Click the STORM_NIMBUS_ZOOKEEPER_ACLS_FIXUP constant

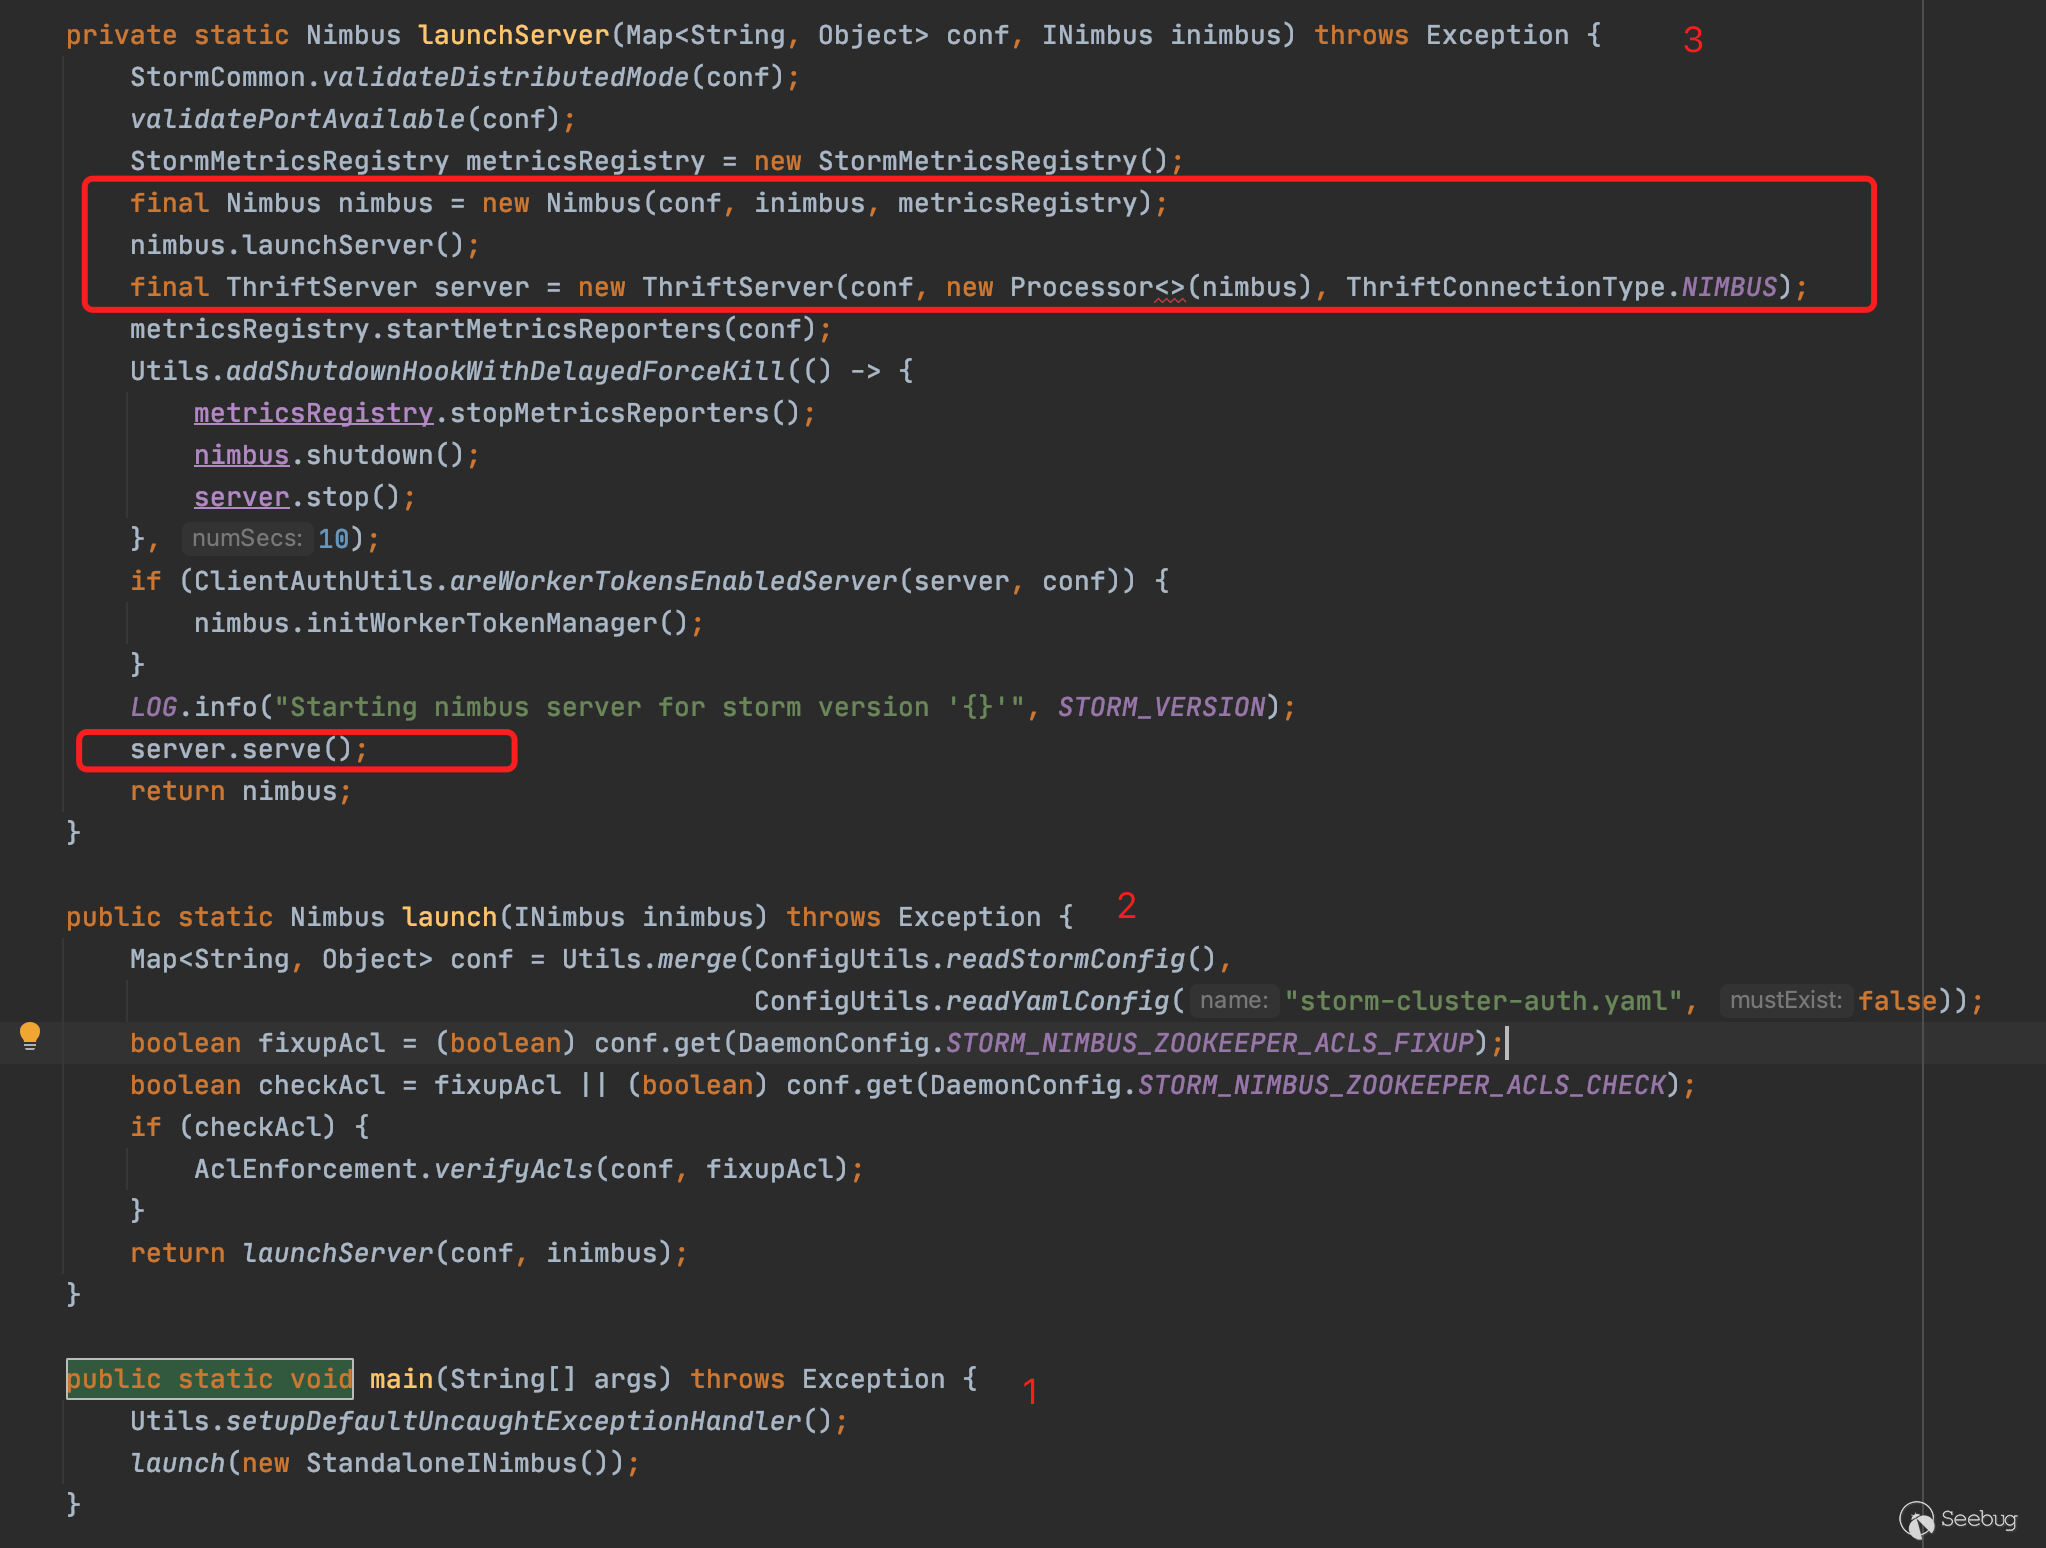click(1209, 1043)
